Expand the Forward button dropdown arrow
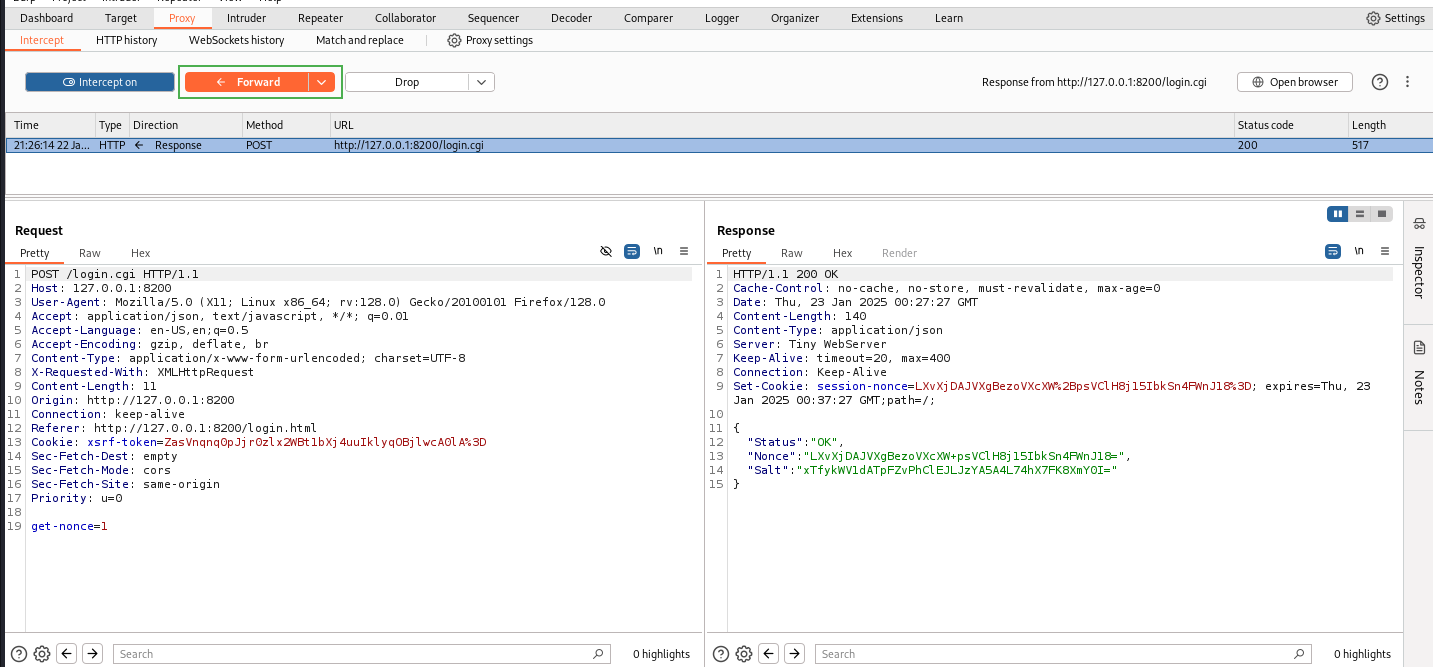The image size is (1433, 667). (x=321, y=82)
